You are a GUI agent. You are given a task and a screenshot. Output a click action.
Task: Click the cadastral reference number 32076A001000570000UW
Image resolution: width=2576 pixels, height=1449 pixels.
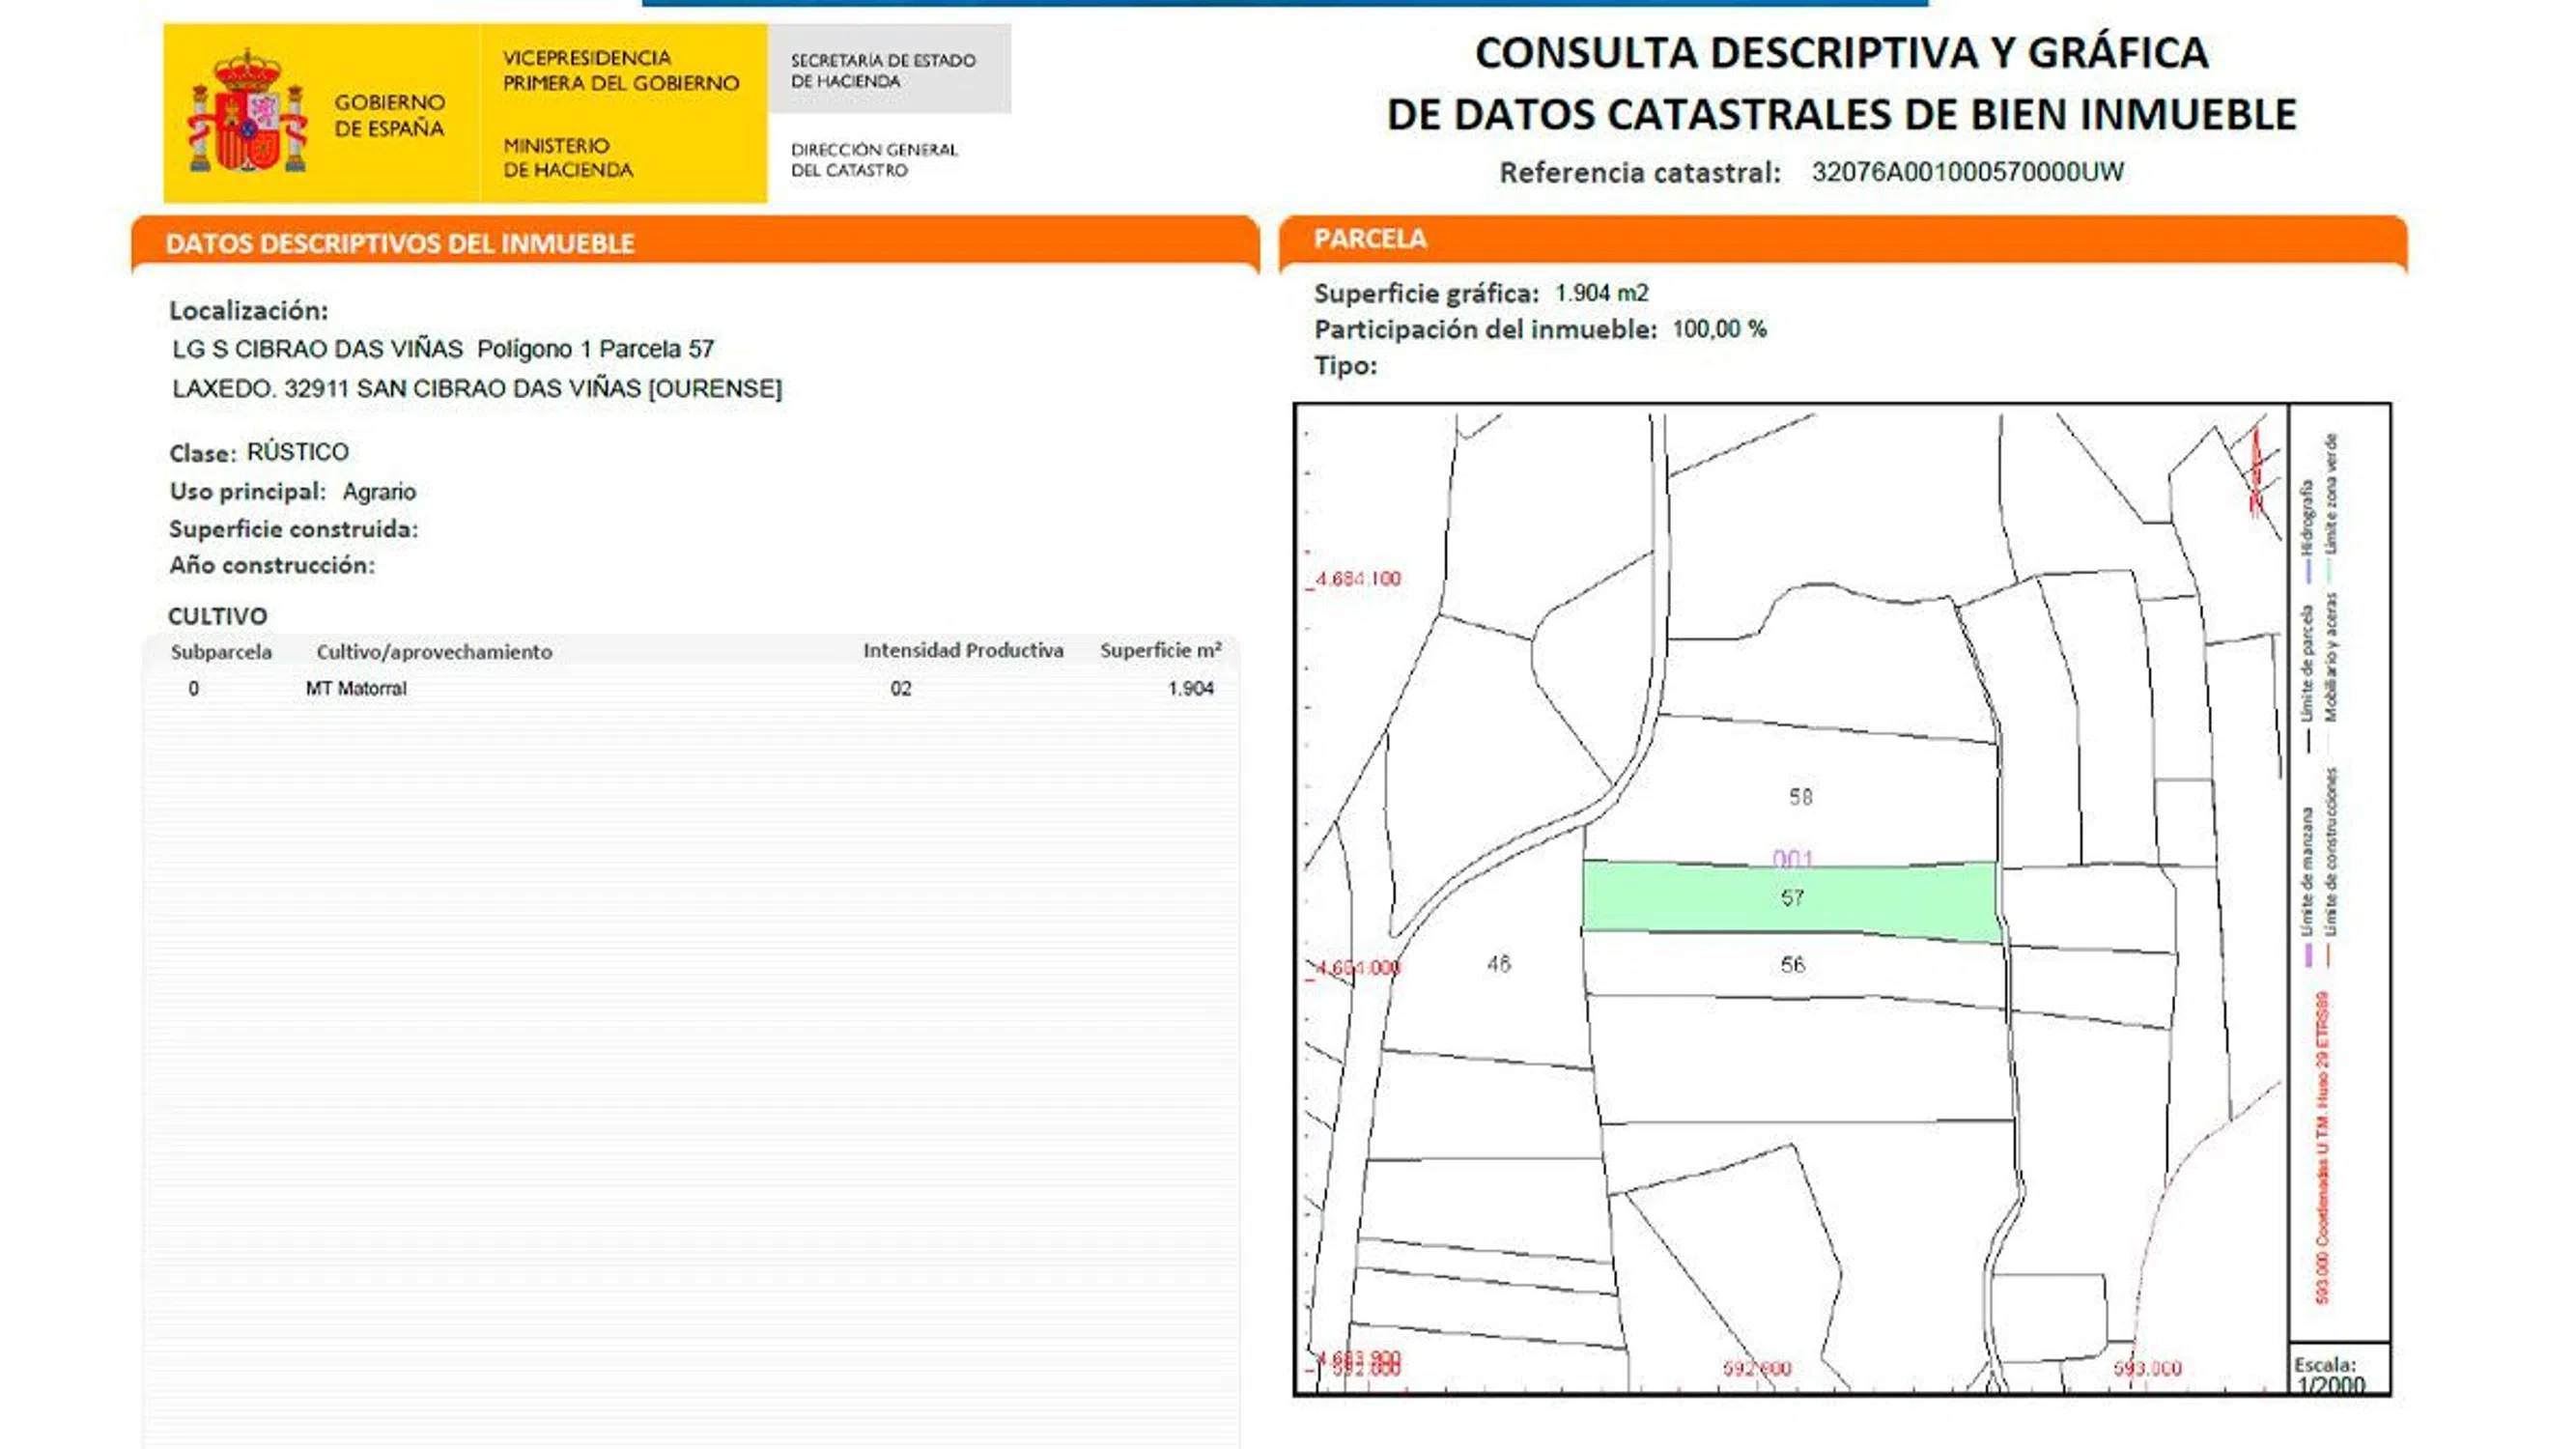1967,172
